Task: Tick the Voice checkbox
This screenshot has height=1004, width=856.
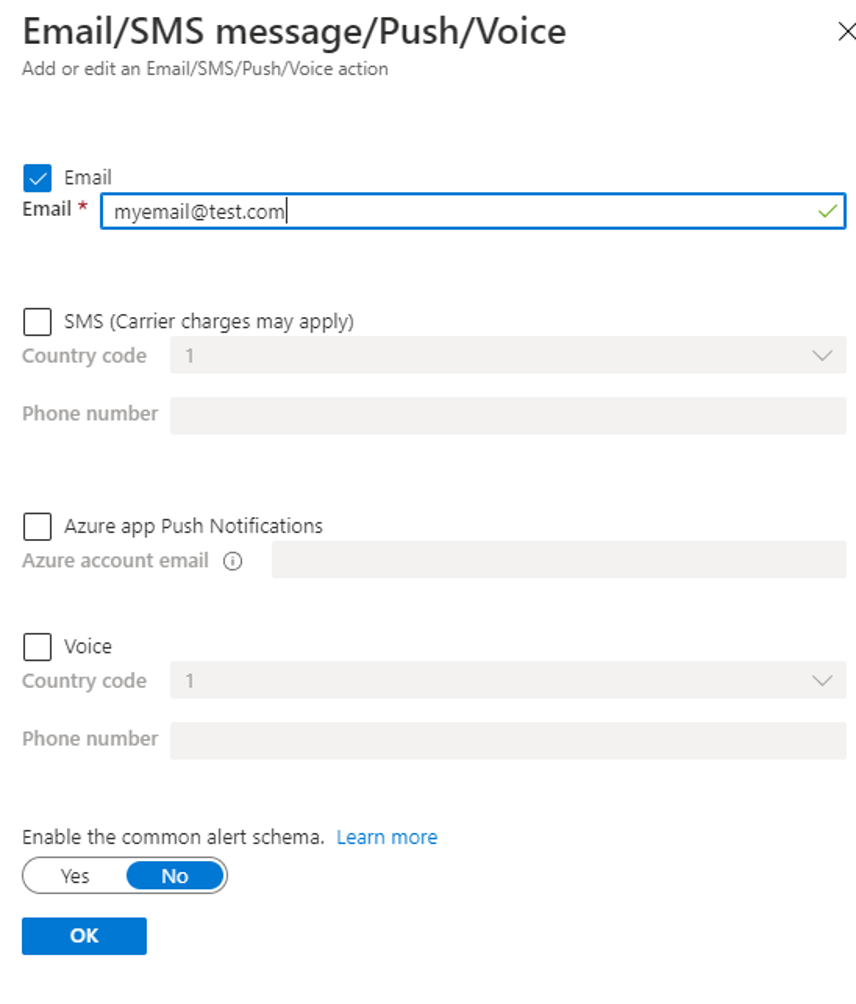Action: 37,647
